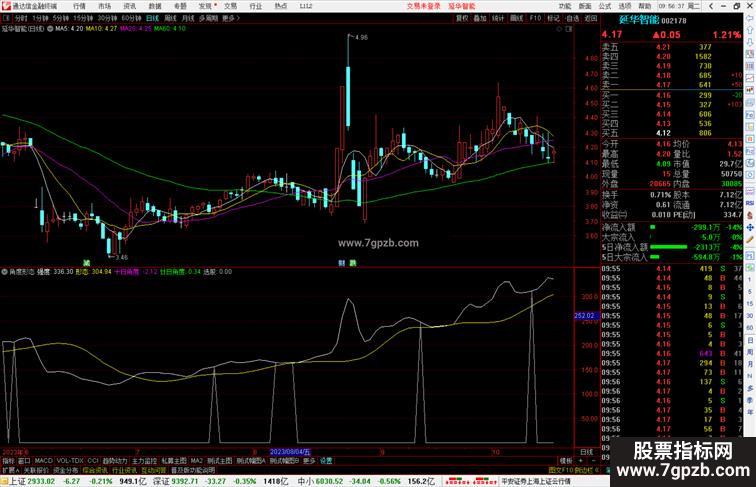The width and height of the screenshot is (756, 487).
Task: Switch to 分时 chart period
Action: [21, 18]
